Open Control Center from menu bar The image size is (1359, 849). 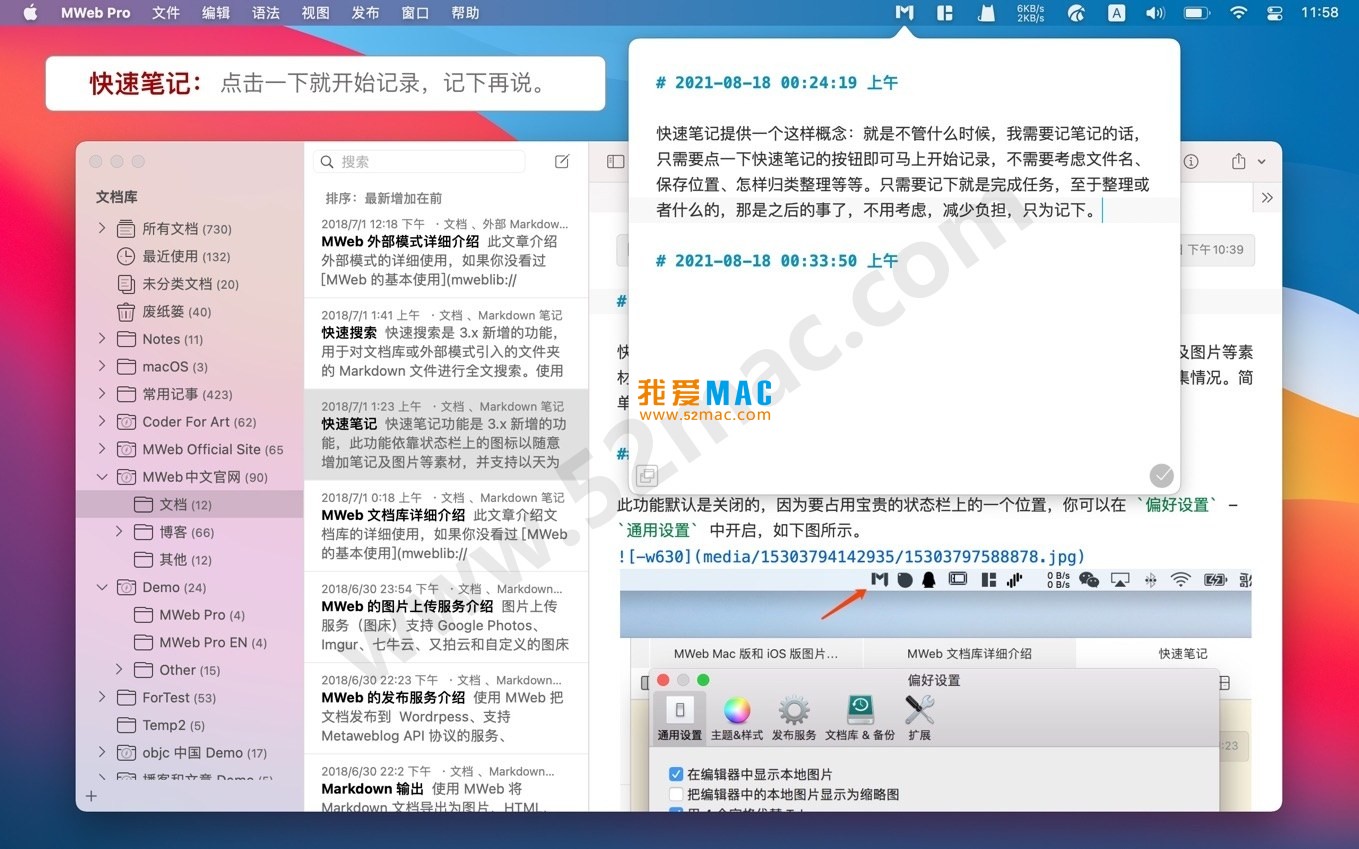tap(1275, 13)
